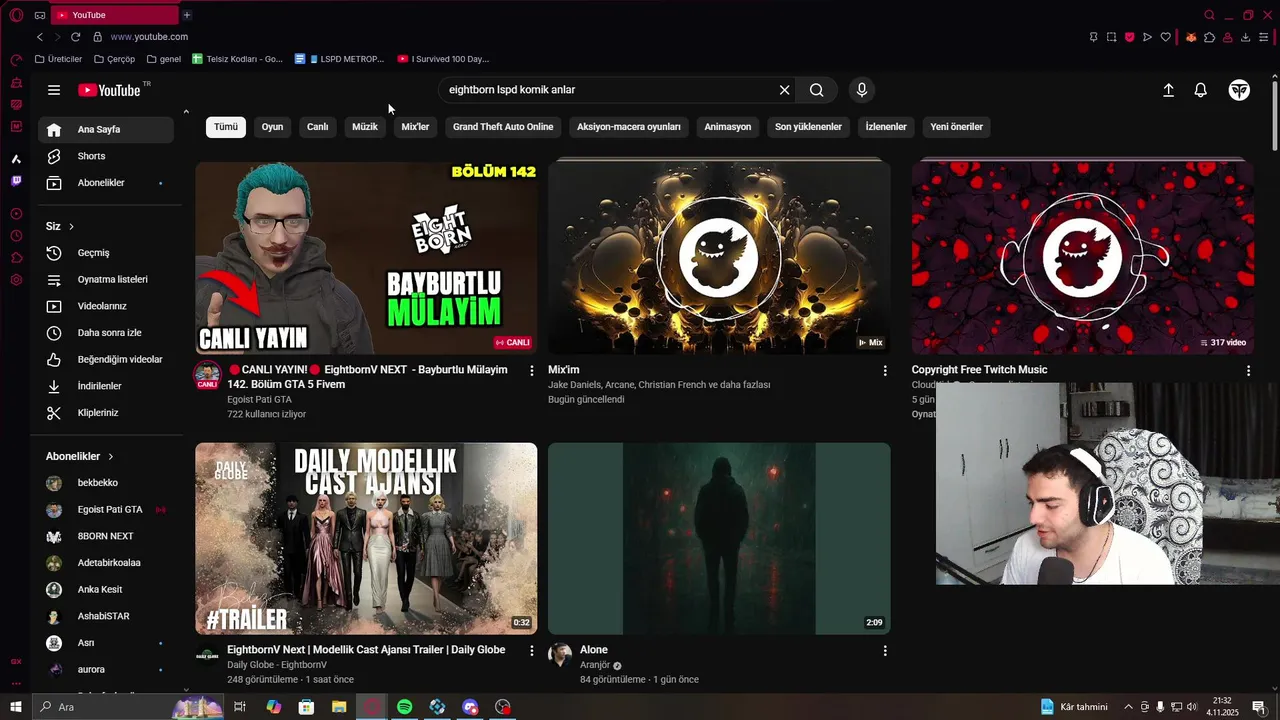Open the Üreticiler bookmarks folder
1280x720 pixels.
pyautogui.click(x=58, y=59)
